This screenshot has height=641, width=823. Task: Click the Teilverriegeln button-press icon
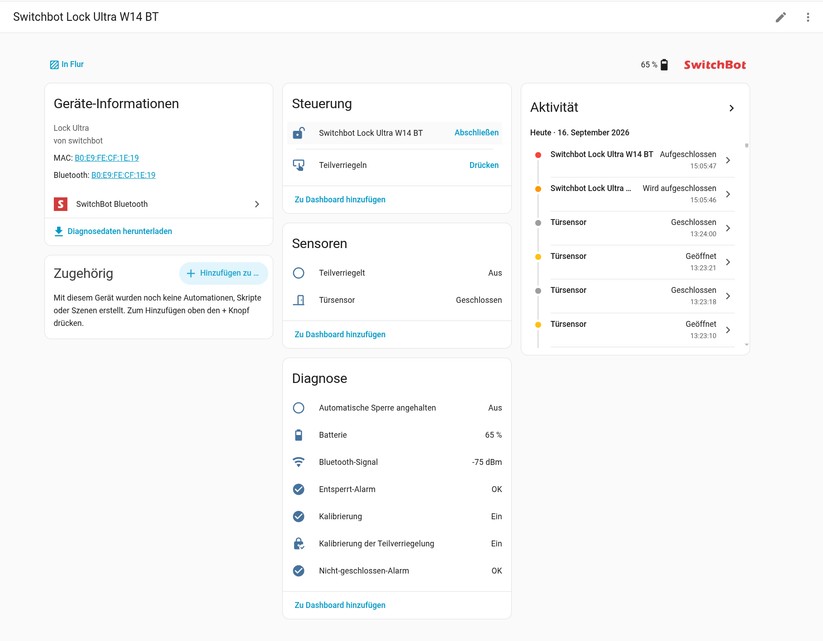pyautogui.click(x=299, y=165)
